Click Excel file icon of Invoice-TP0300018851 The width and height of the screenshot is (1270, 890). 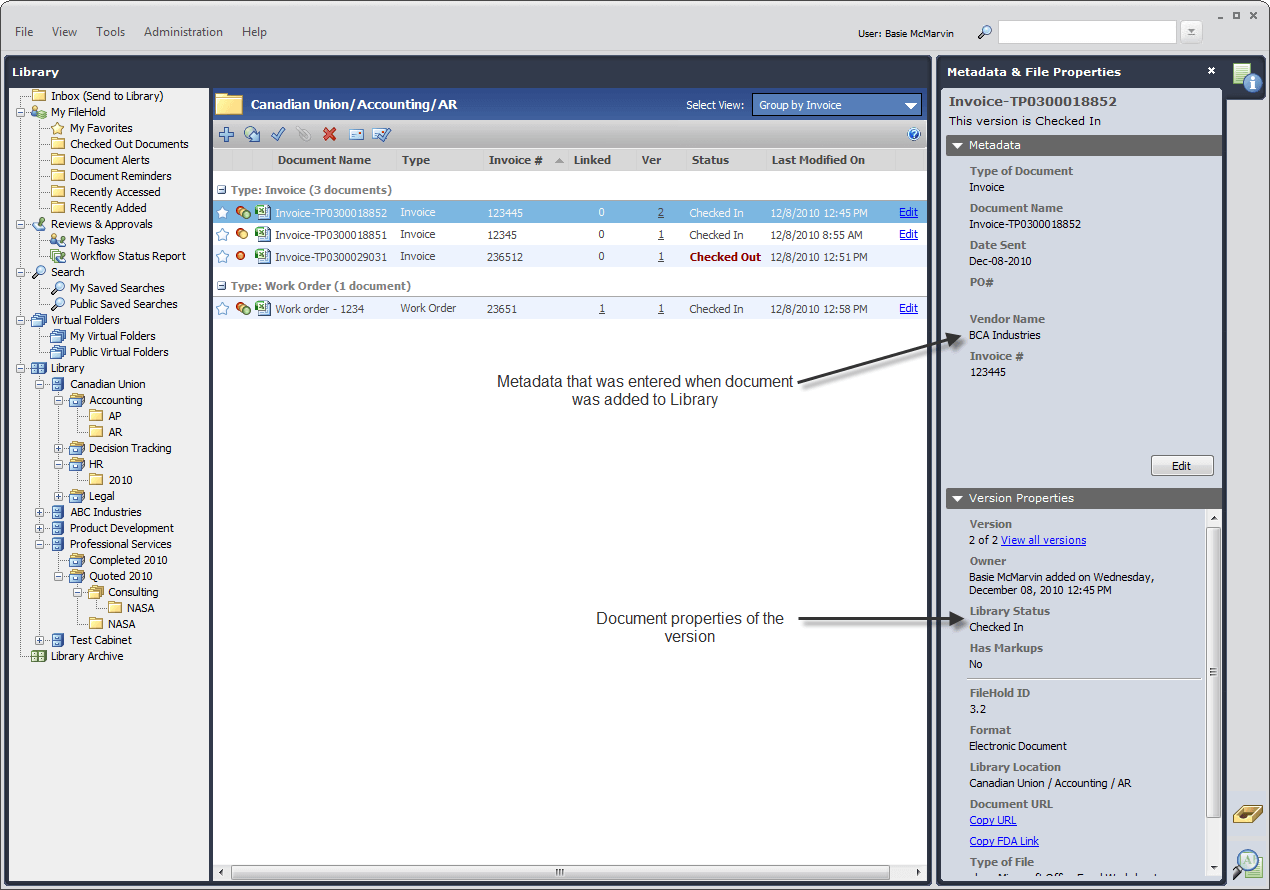click(263, 234)
